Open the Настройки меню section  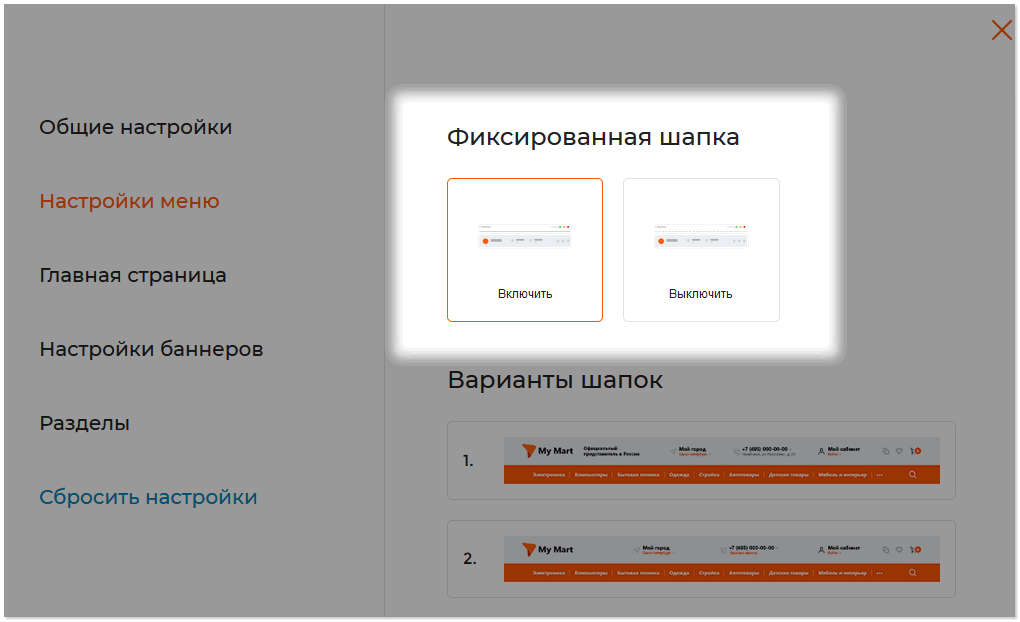point(129,201)
